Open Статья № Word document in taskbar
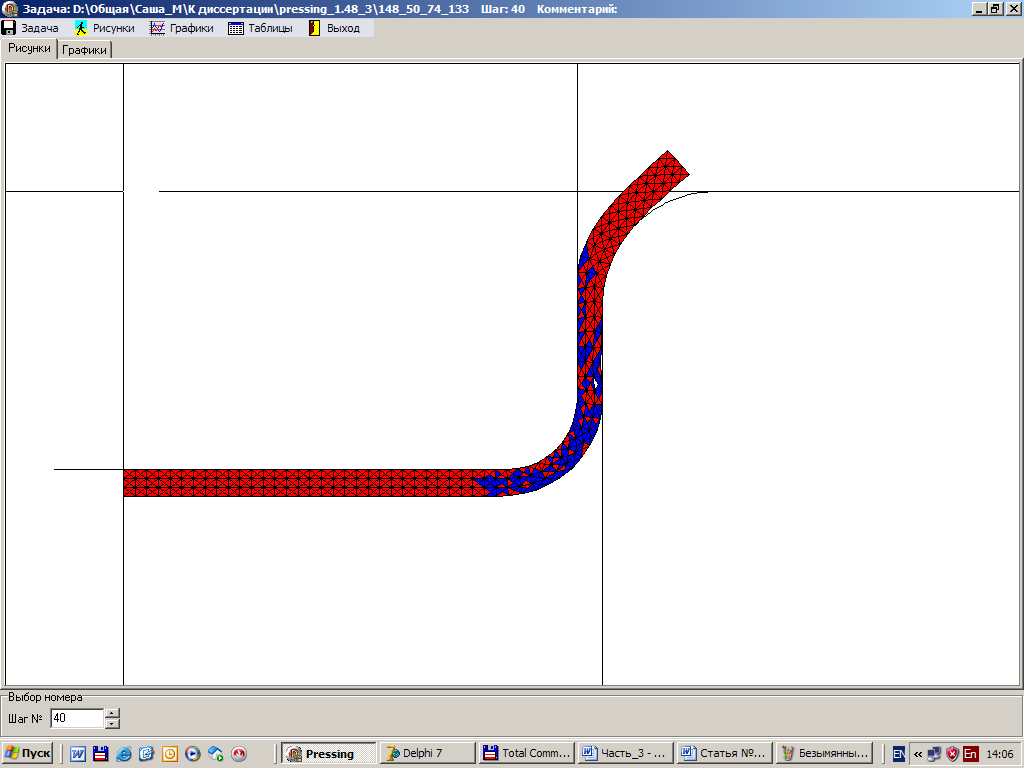This screenshot has height=768, width=1024. click(723, 754)
